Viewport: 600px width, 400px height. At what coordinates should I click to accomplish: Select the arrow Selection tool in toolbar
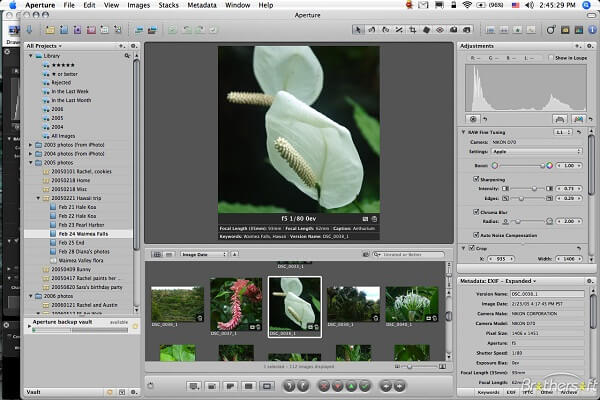click(358, 30)
